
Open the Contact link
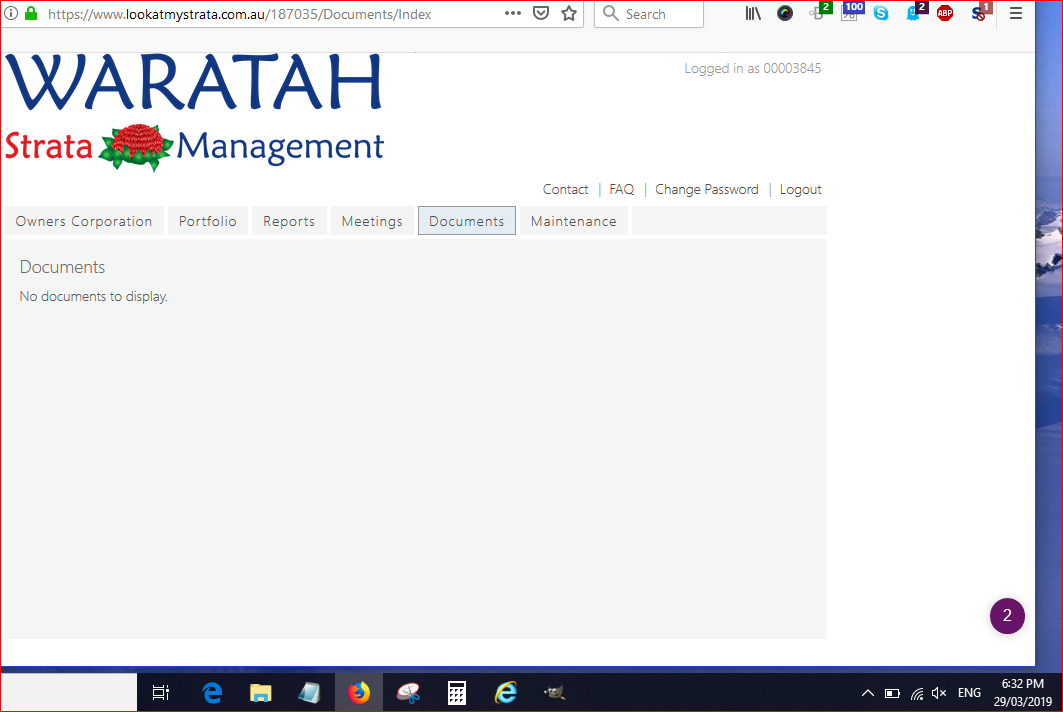[565, 189]
